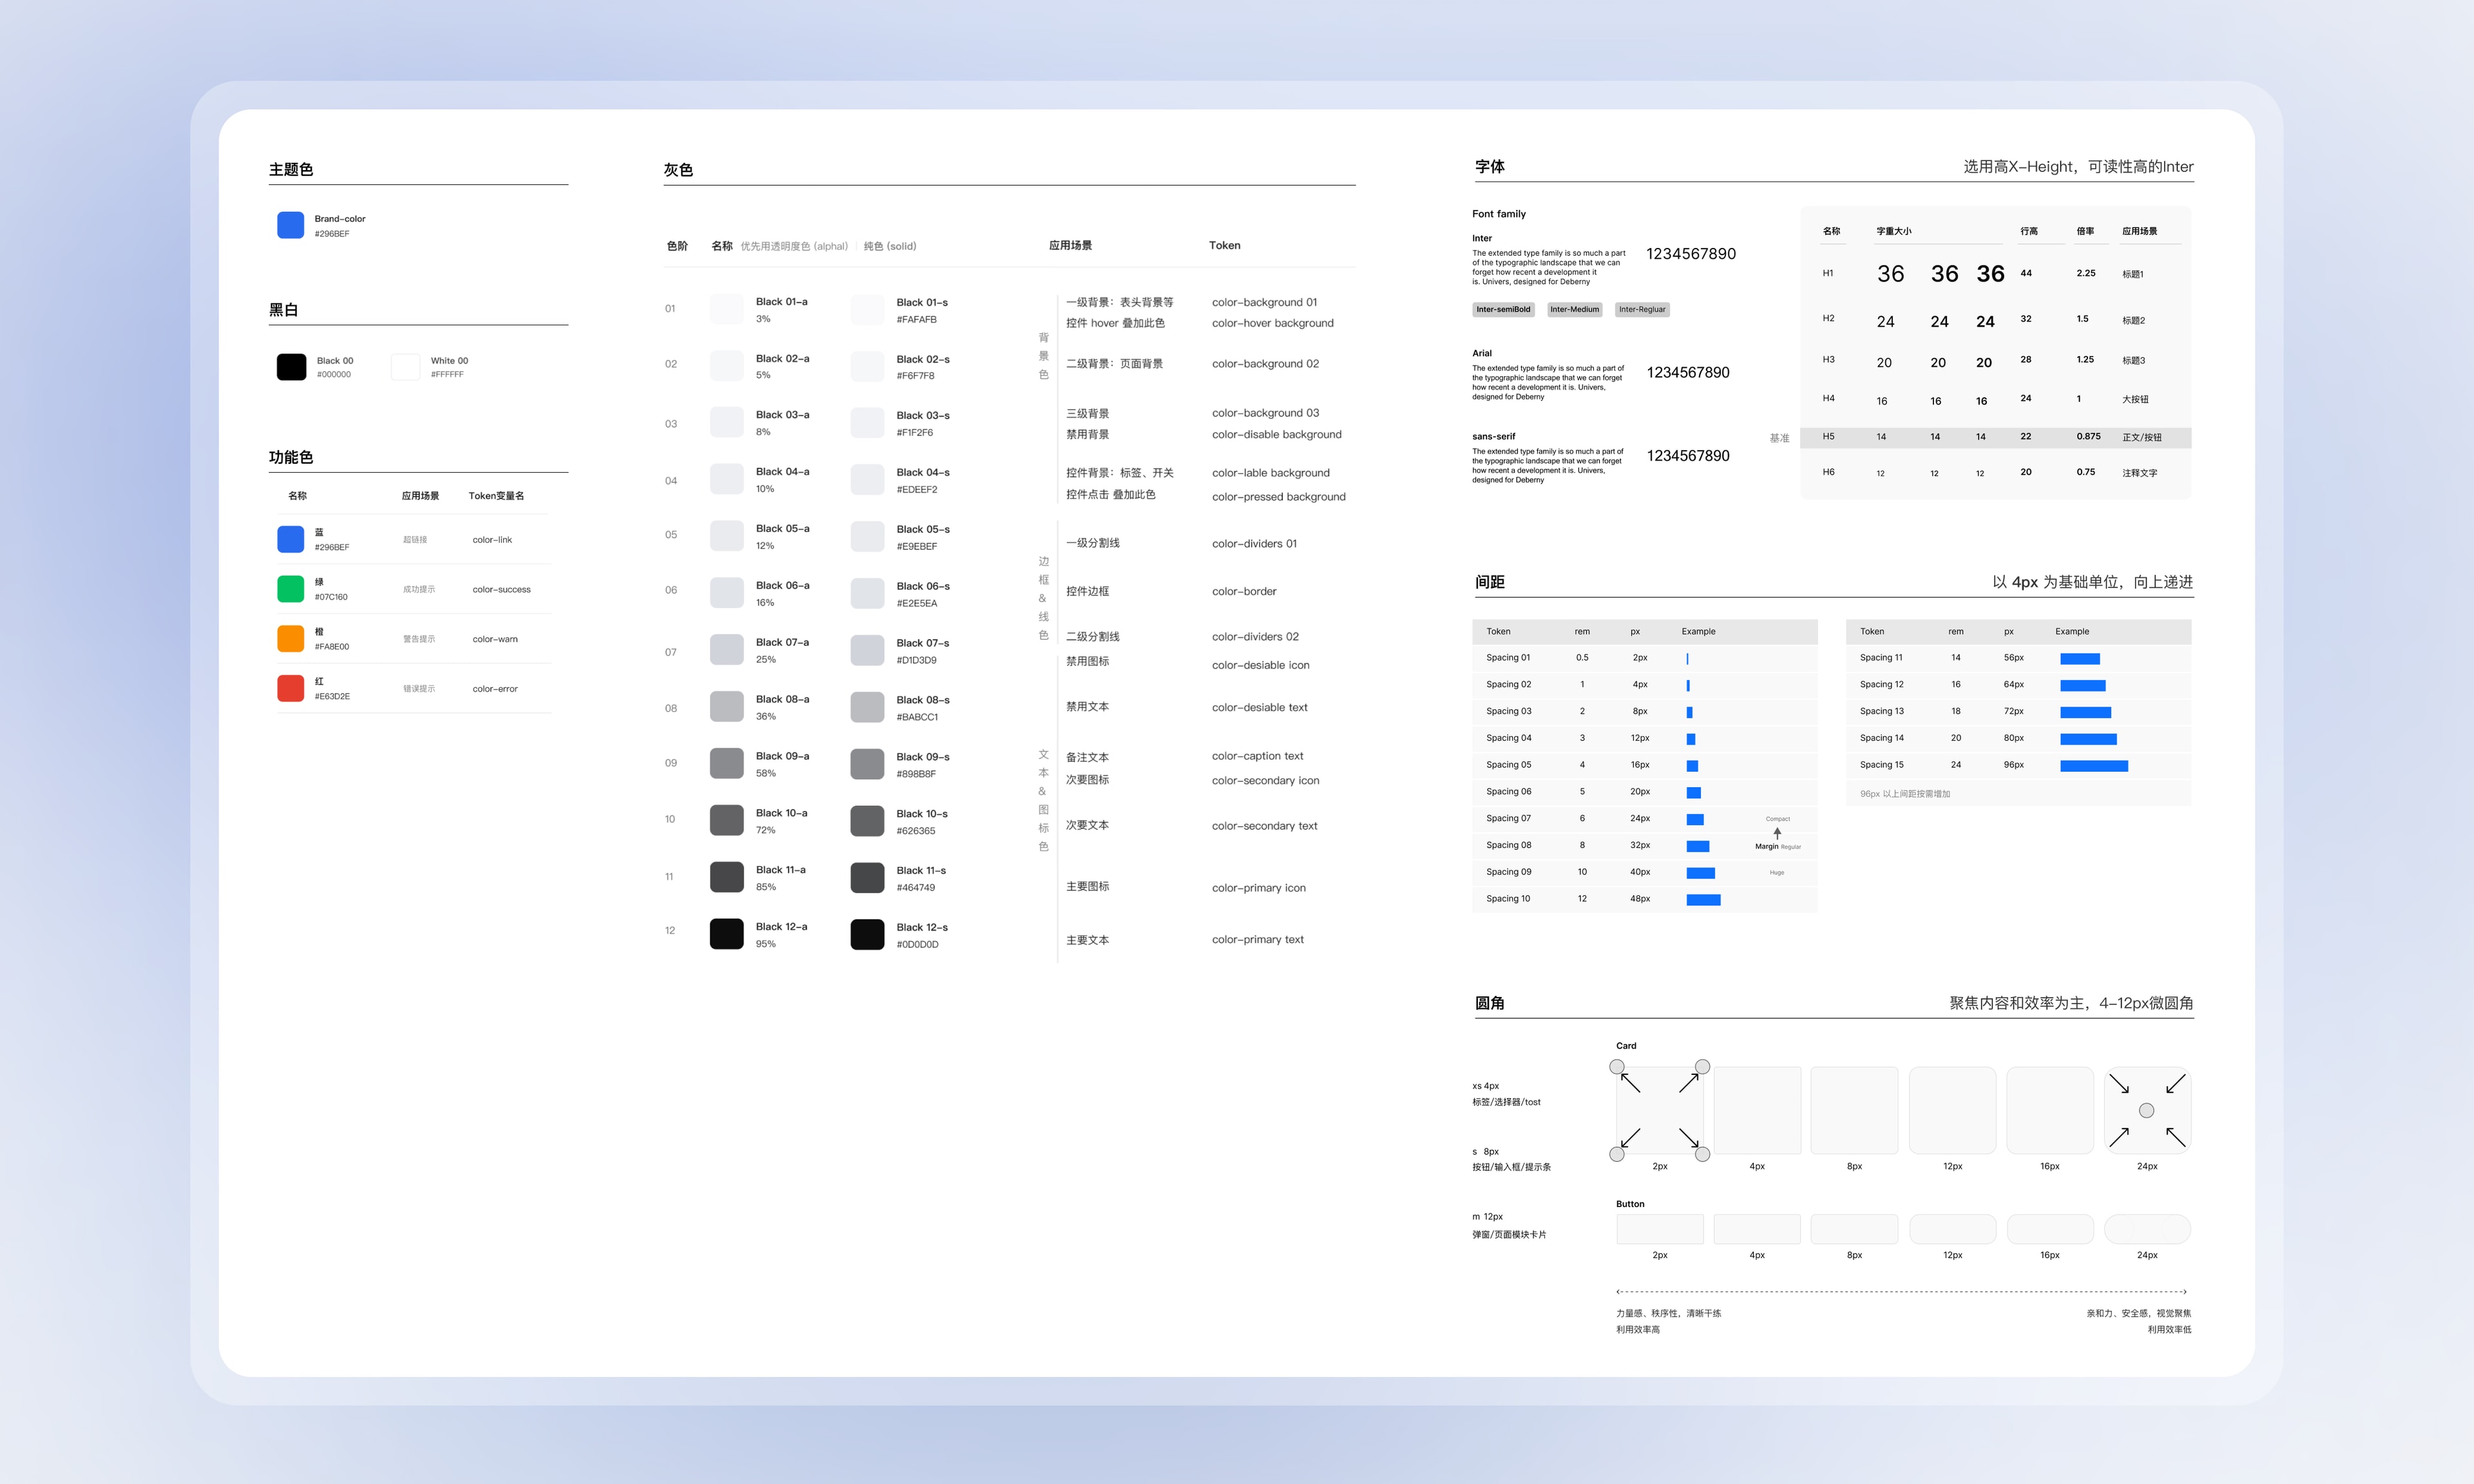Click the Inter-Medium tag
Viewport: 2474px width, 1484px height.
point(1574,310)
